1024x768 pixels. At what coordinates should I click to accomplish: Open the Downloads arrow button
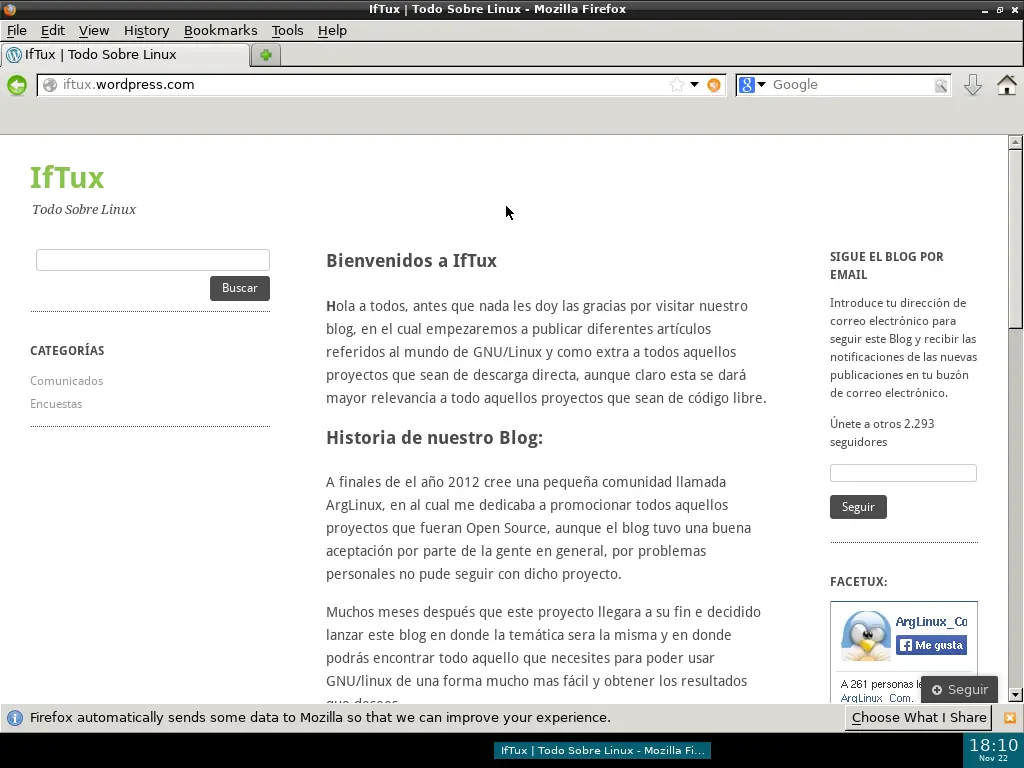(x=973, y=85)
